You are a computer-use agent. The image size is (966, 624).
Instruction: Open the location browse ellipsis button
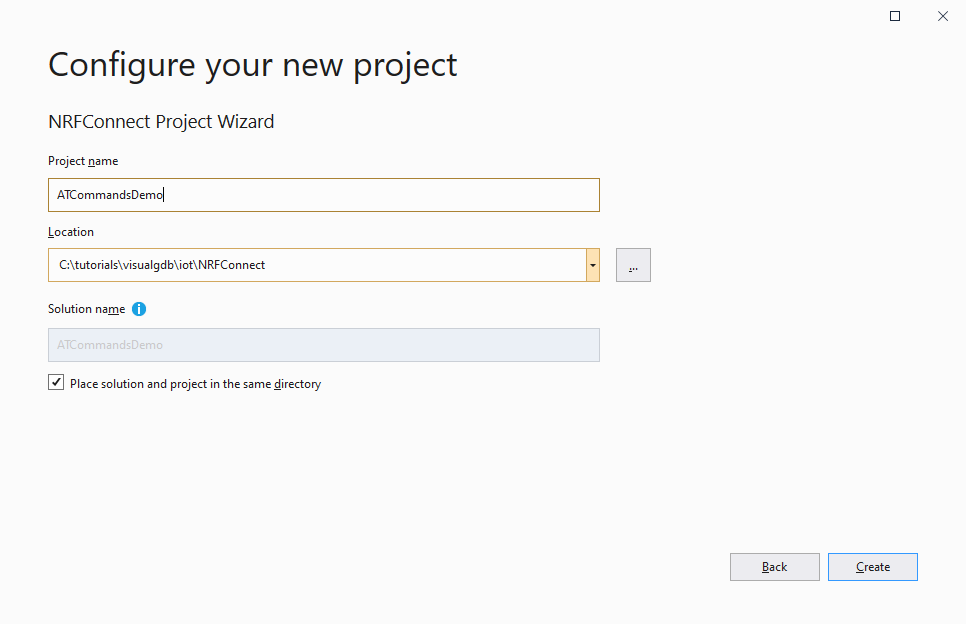click(633, 265)
